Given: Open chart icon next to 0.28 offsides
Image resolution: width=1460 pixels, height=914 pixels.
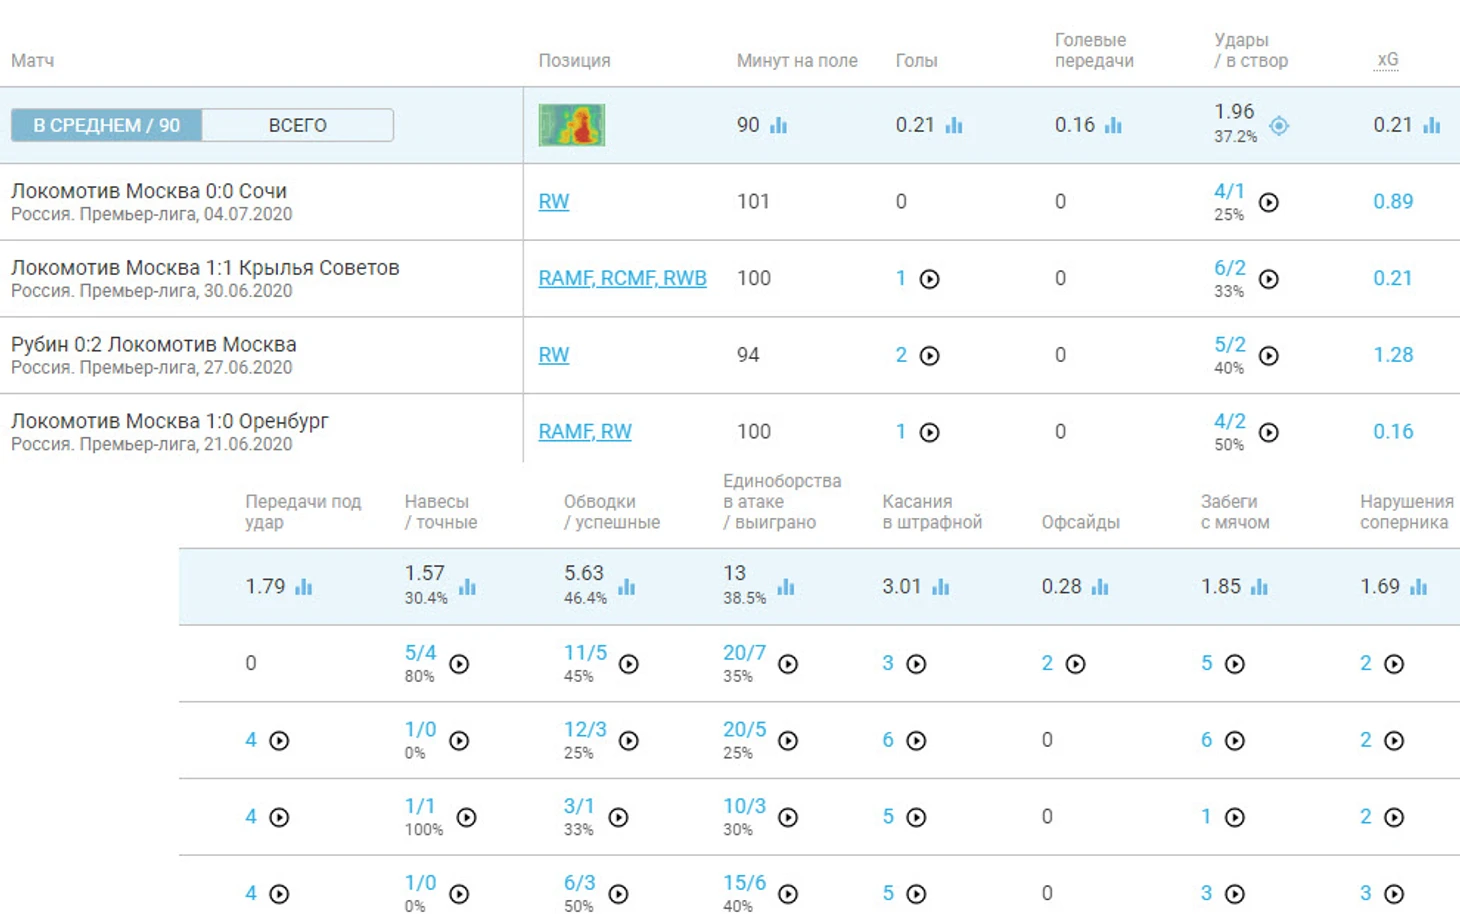Looking at the screenshot, I should coord(1100,587).
